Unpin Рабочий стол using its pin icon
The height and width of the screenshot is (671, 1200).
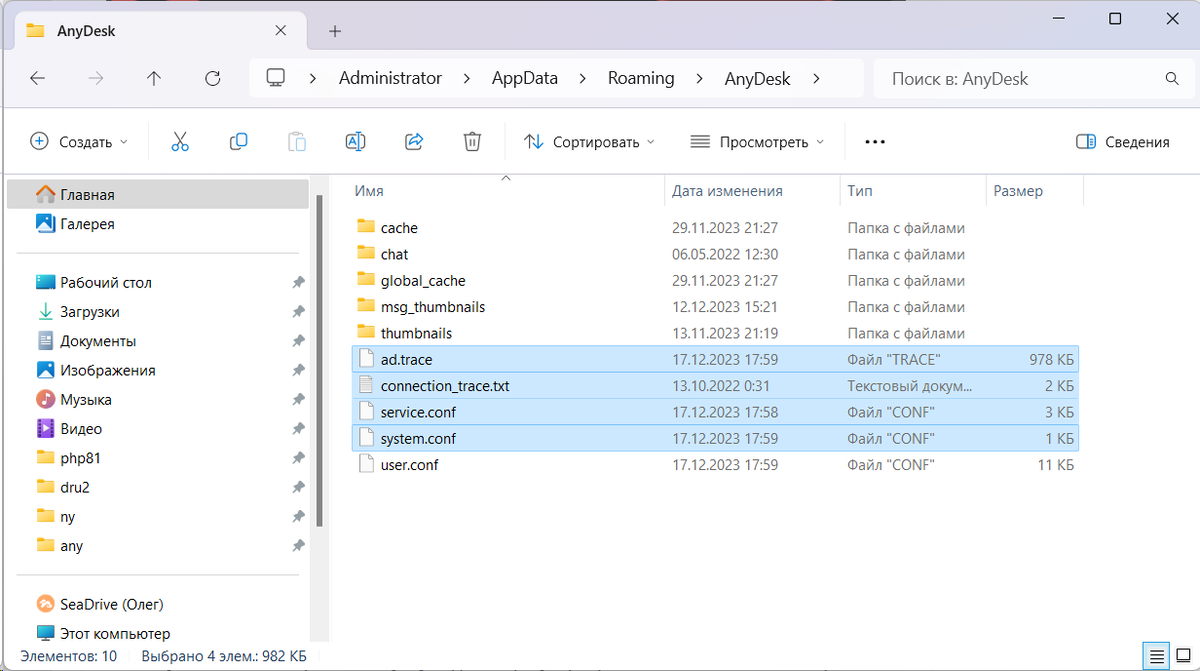click(298, 283)
